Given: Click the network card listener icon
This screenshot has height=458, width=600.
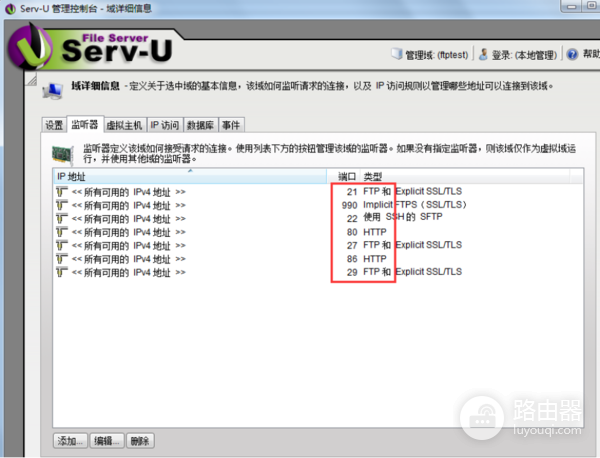Looking at the screenshot, I should click(x=63, y=154).
